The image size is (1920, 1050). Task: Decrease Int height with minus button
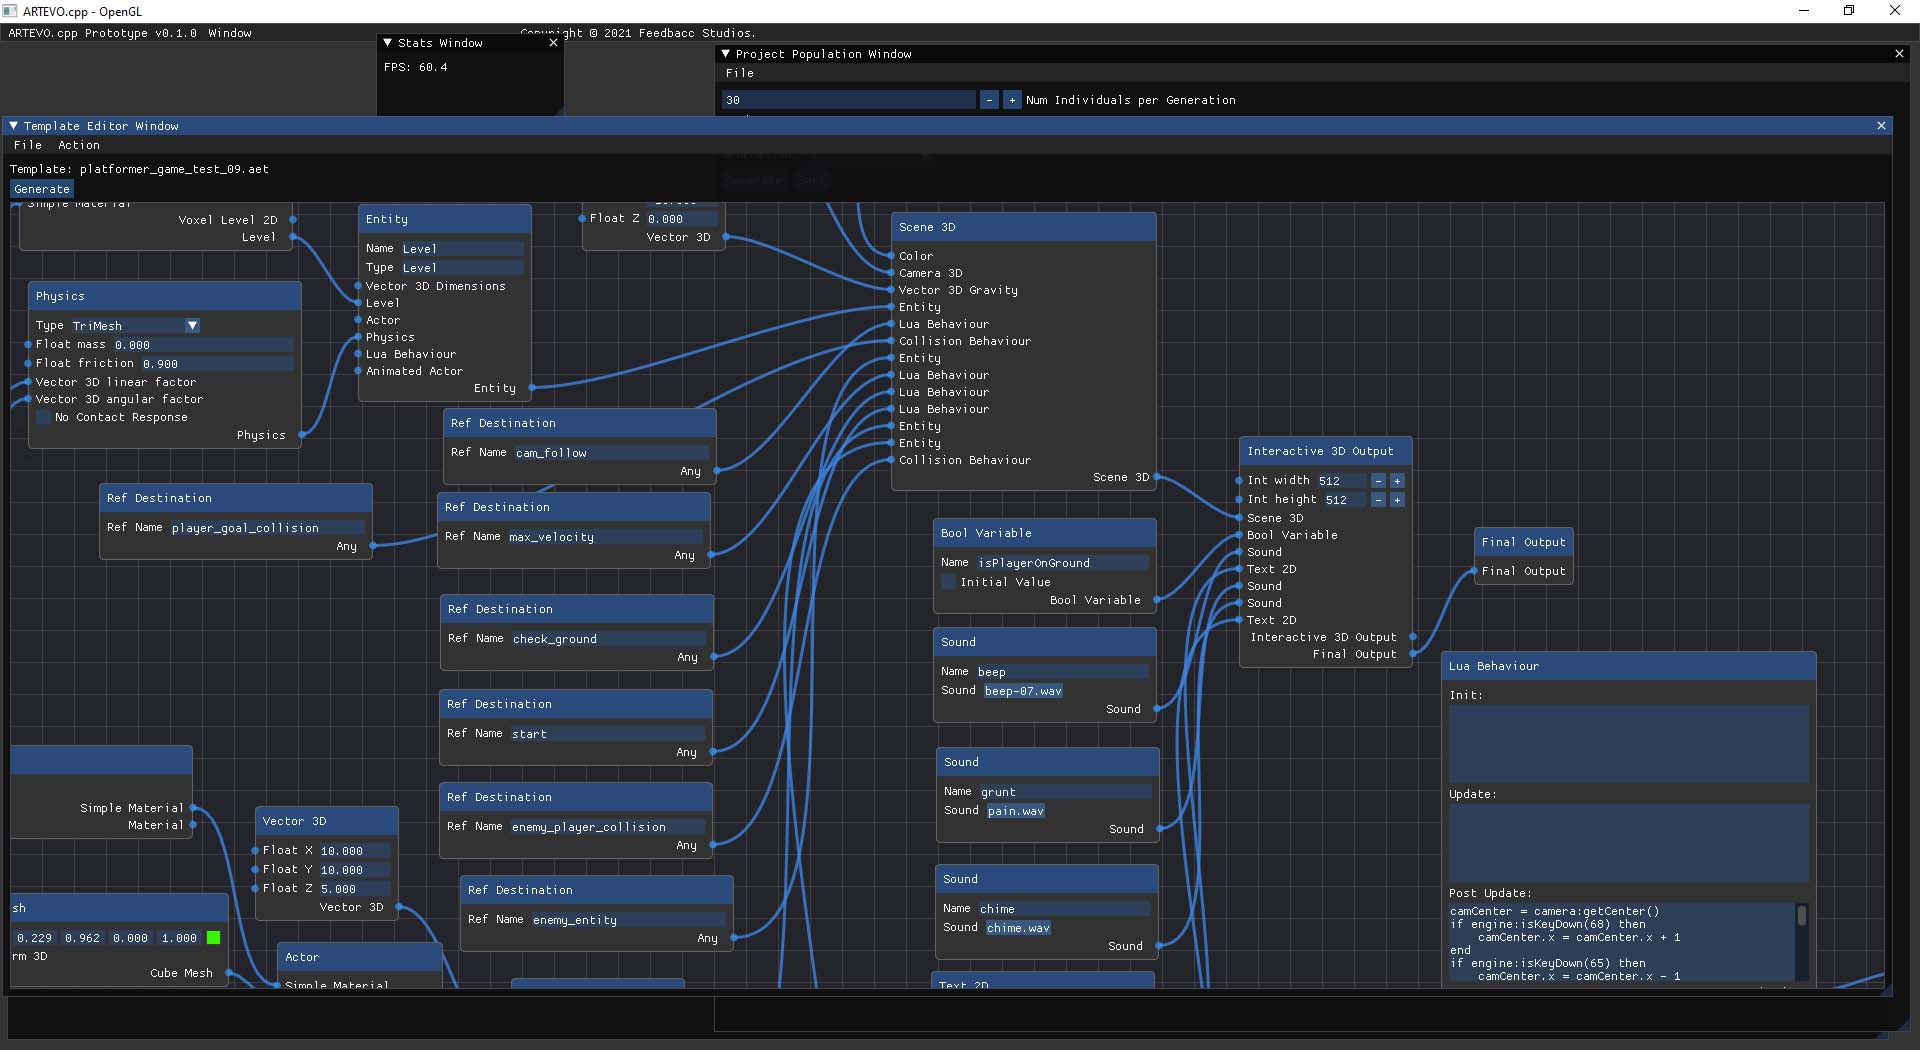click(1378, 500)
